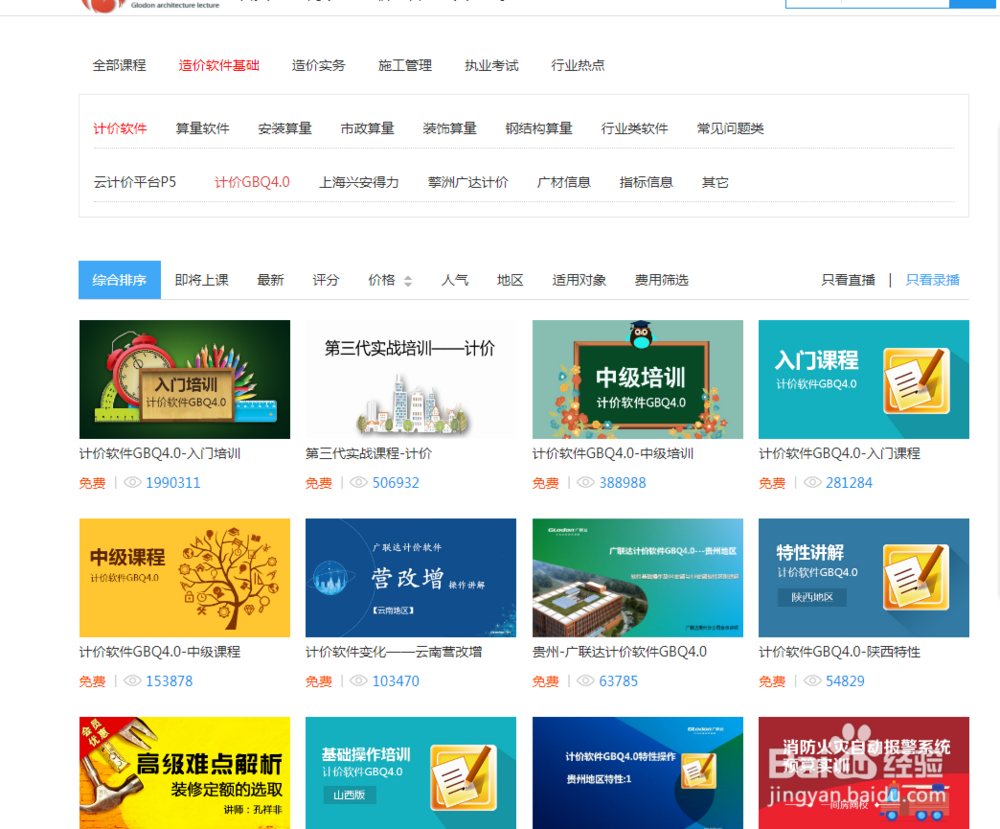The image size is (1000, 829).
Task: Open the 入门培训 GBQ4.0 course thumbnail
Action: 184,379
